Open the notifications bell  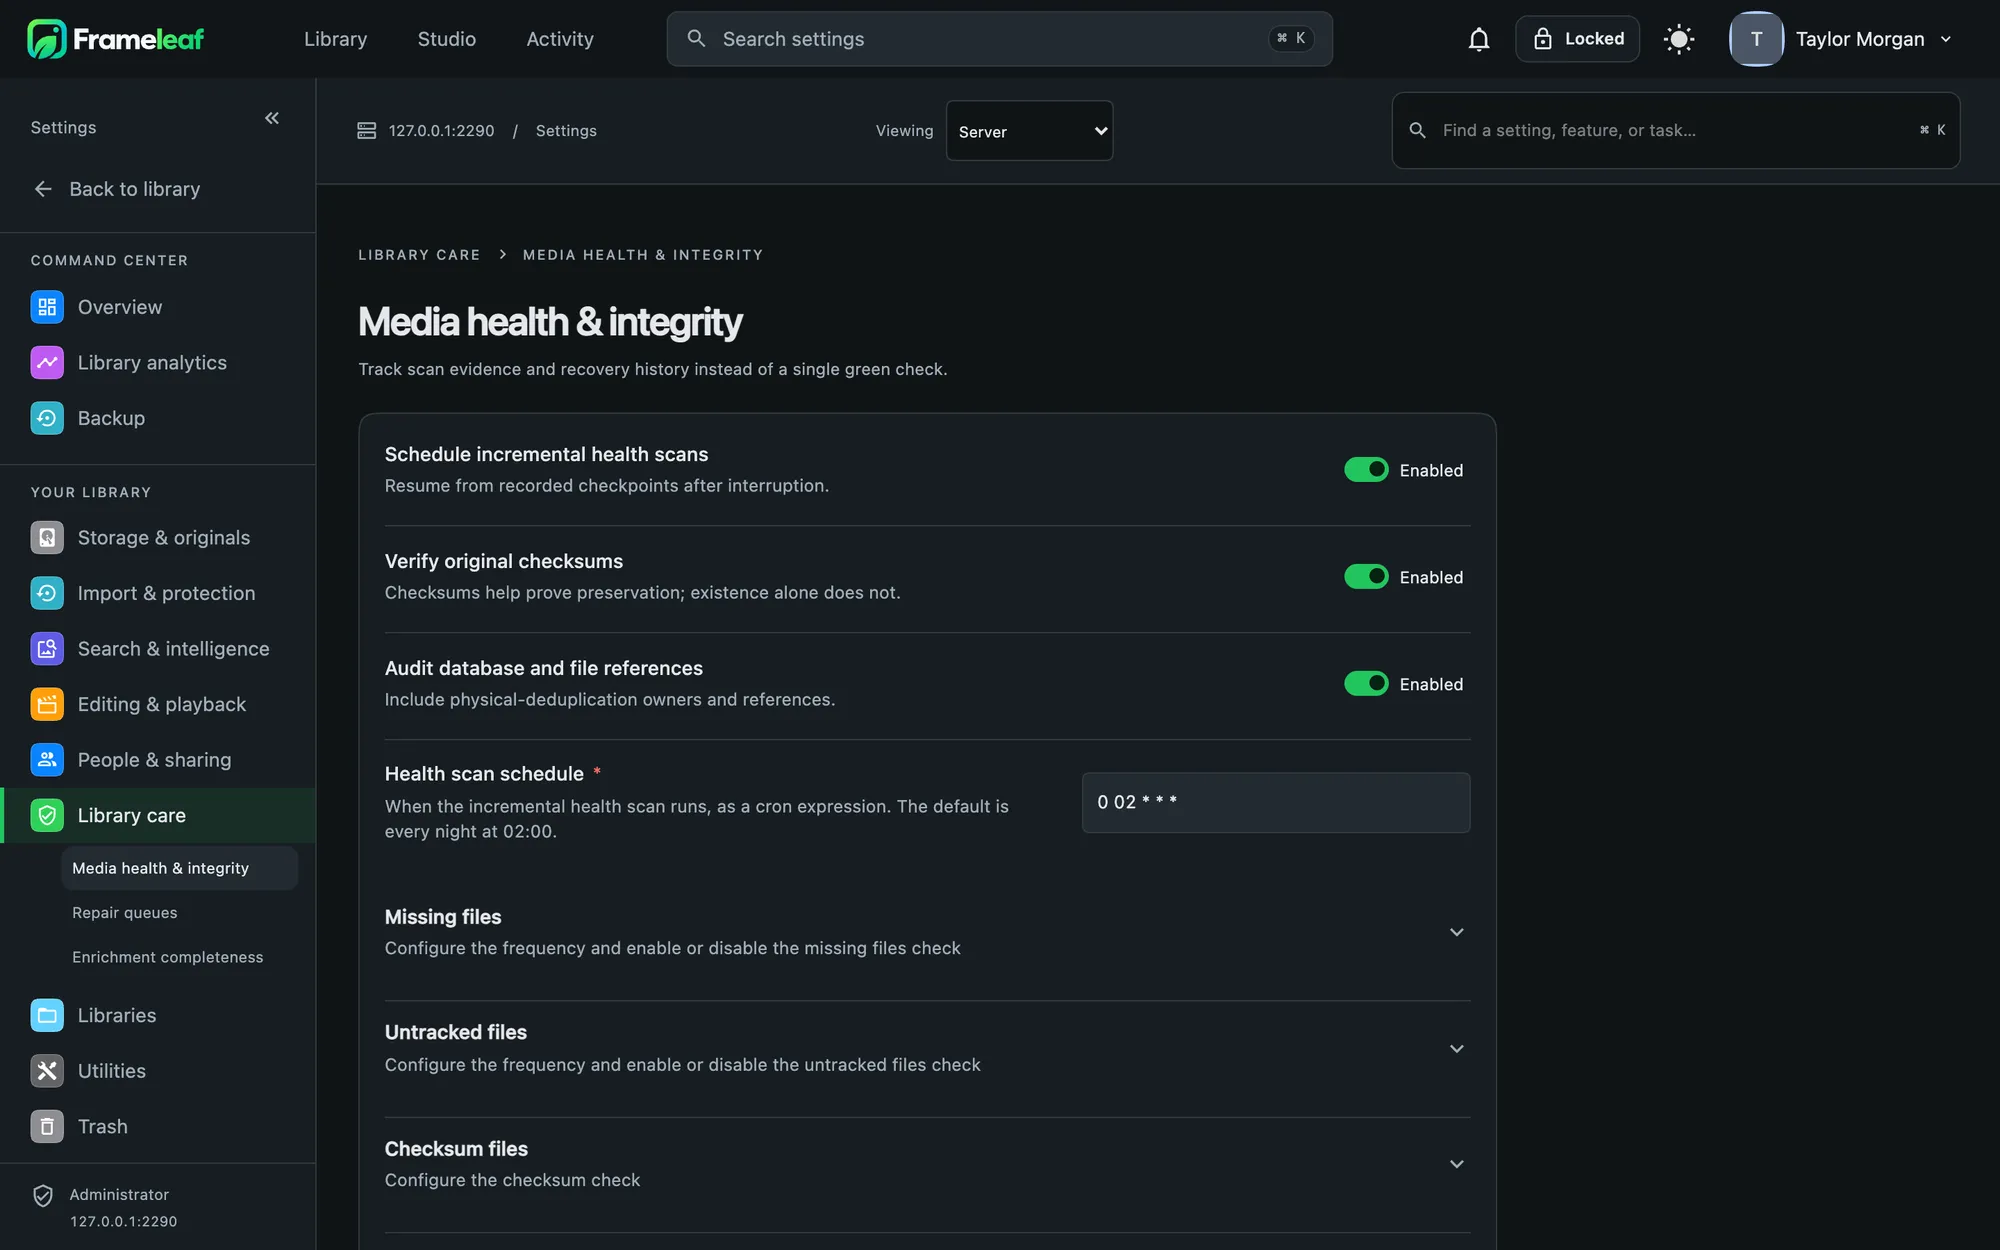pos(1479,39)
